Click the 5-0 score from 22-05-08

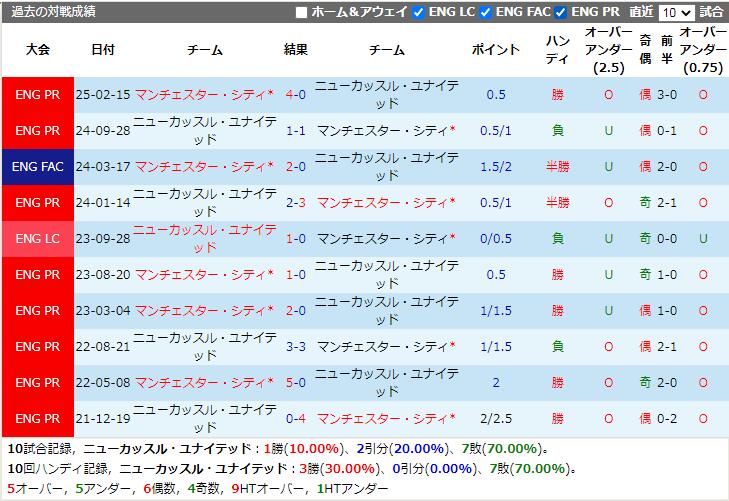[295, 383]
